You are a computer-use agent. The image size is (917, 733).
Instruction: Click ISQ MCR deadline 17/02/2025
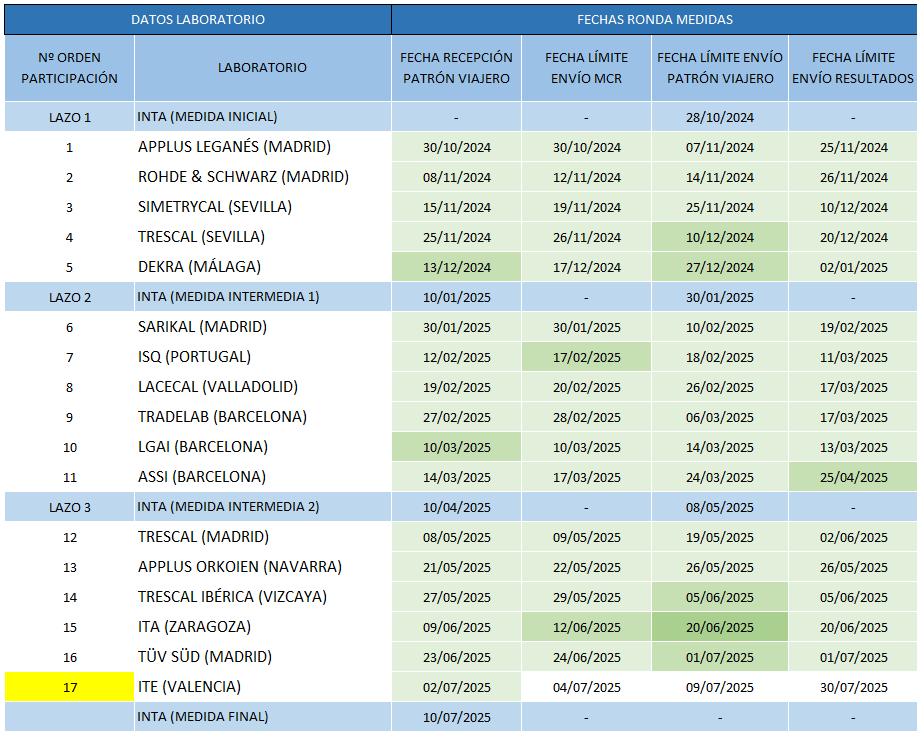pos(586,357)
